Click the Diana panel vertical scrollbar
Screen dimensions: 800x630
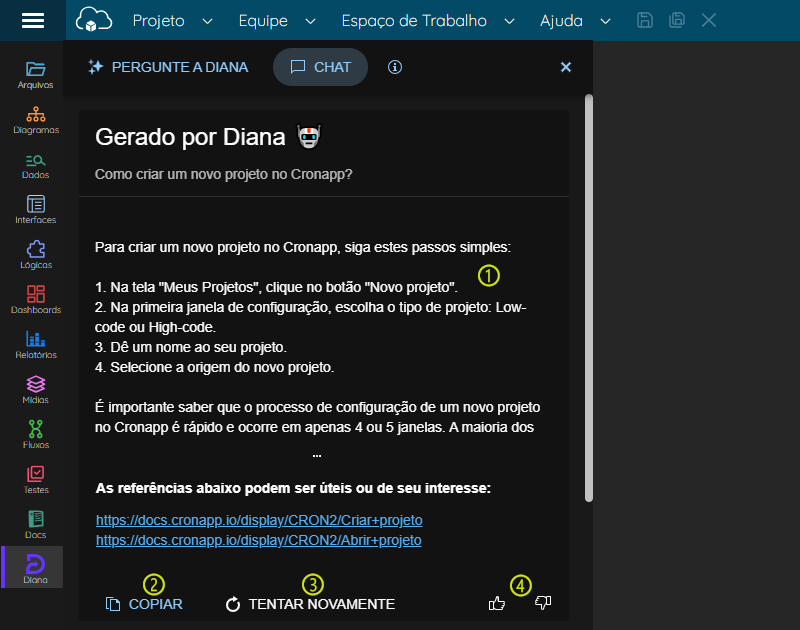click(x=589, y=298)
